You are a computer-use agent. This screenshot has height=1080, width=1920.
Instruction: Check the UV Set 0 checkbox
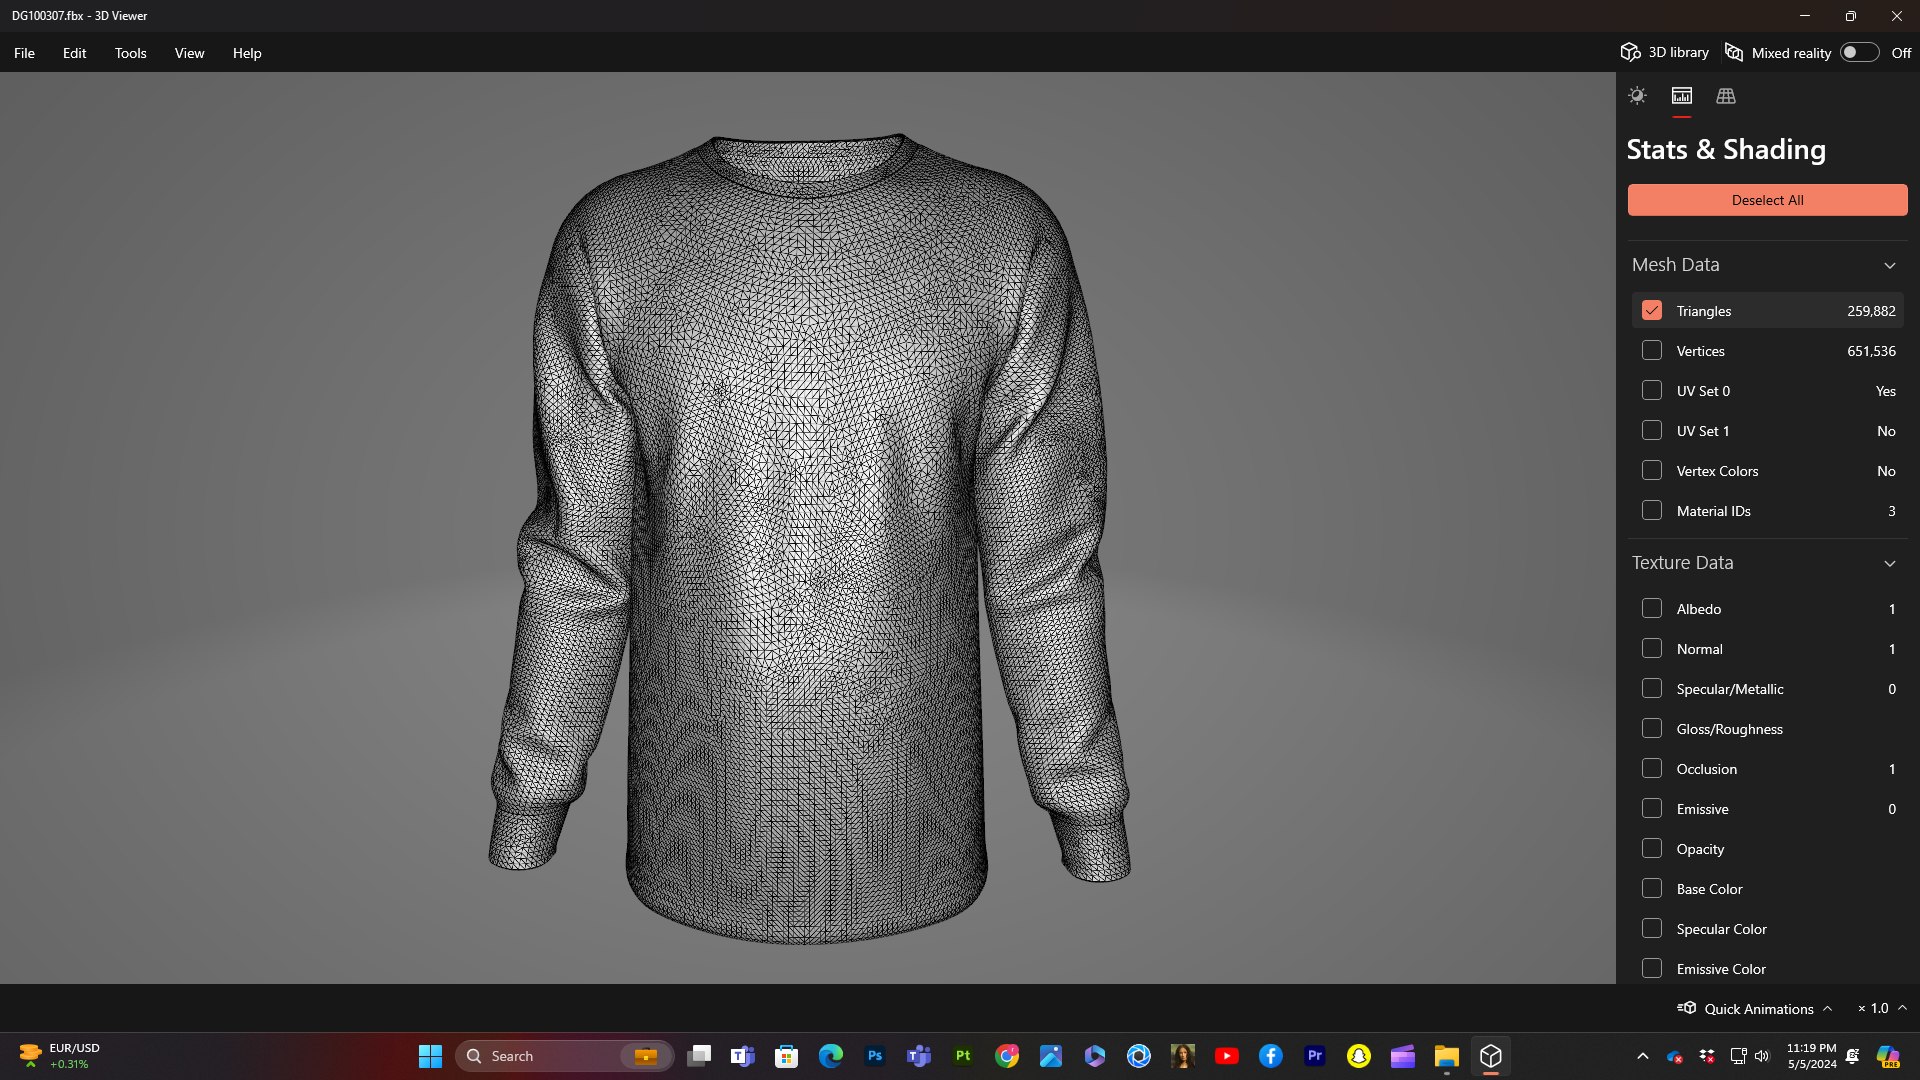1652,391
